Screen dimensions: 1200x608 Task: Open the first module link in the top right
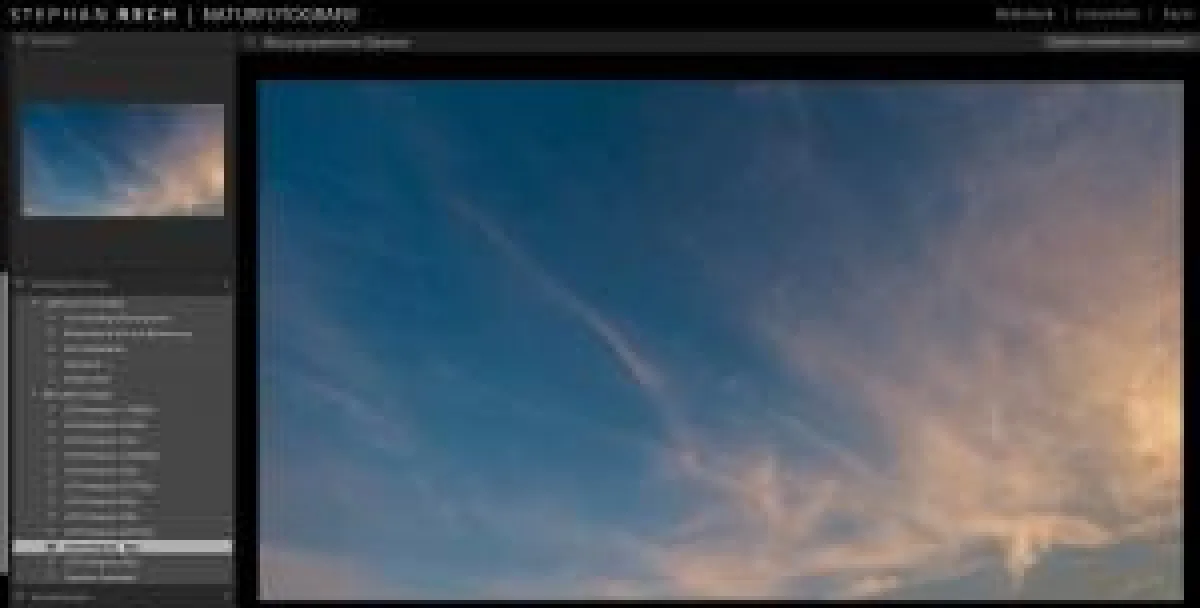tap(1024, 14)
